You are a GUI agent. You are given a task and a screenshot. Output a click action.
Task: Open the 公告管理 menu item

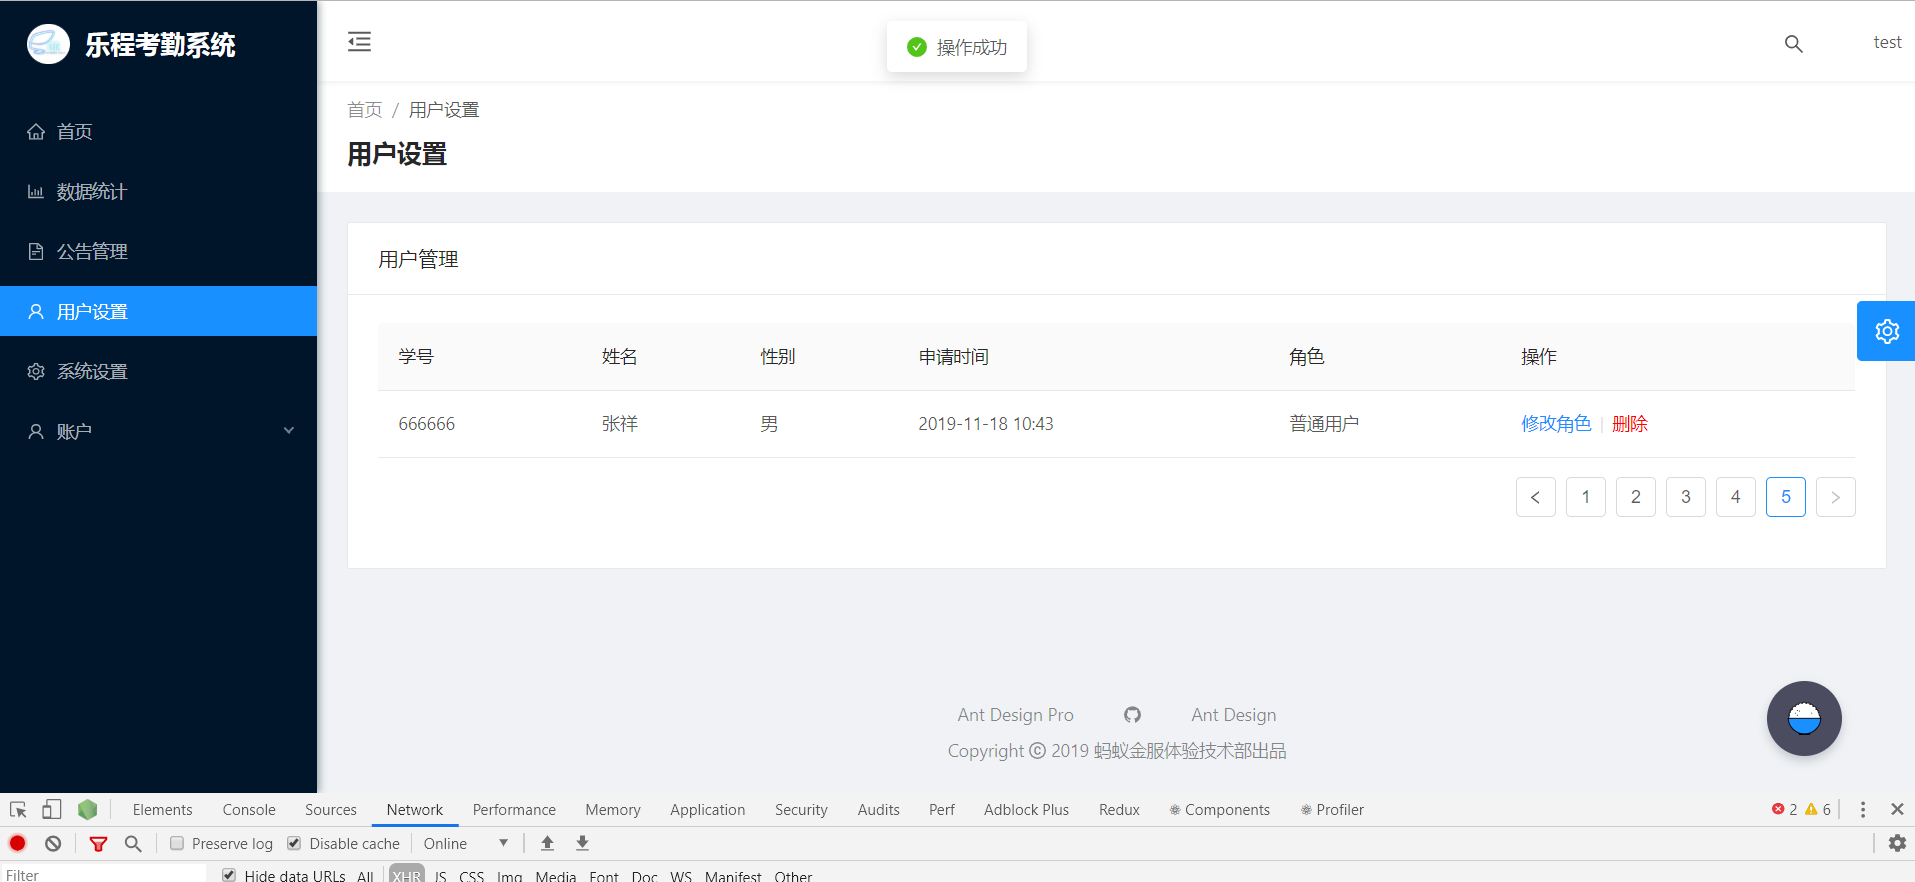158,251
